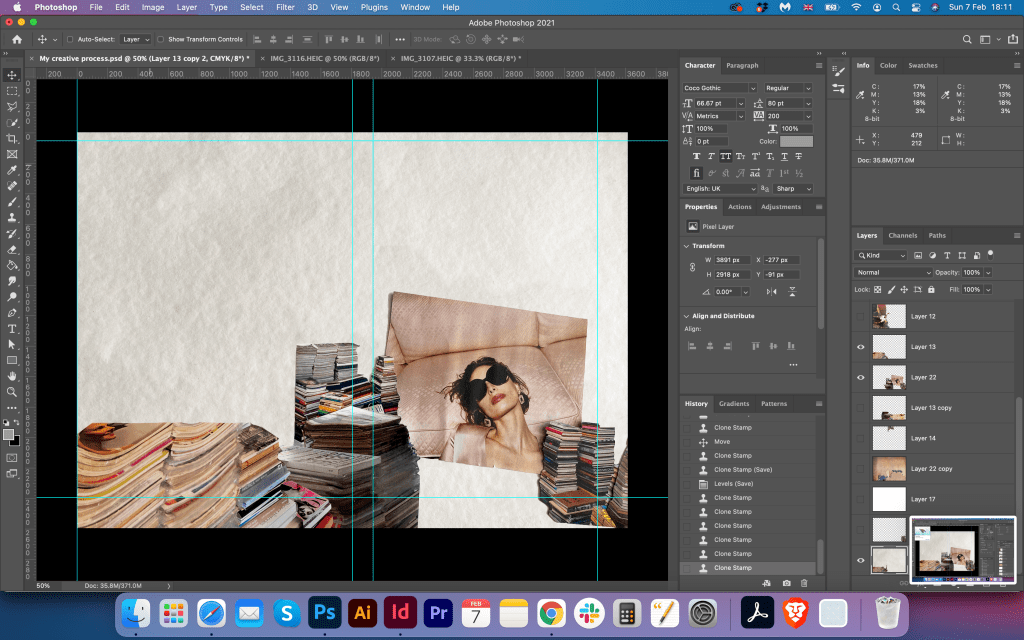
Task: Select the Crop tool
Action: click(x=12, y=138)
